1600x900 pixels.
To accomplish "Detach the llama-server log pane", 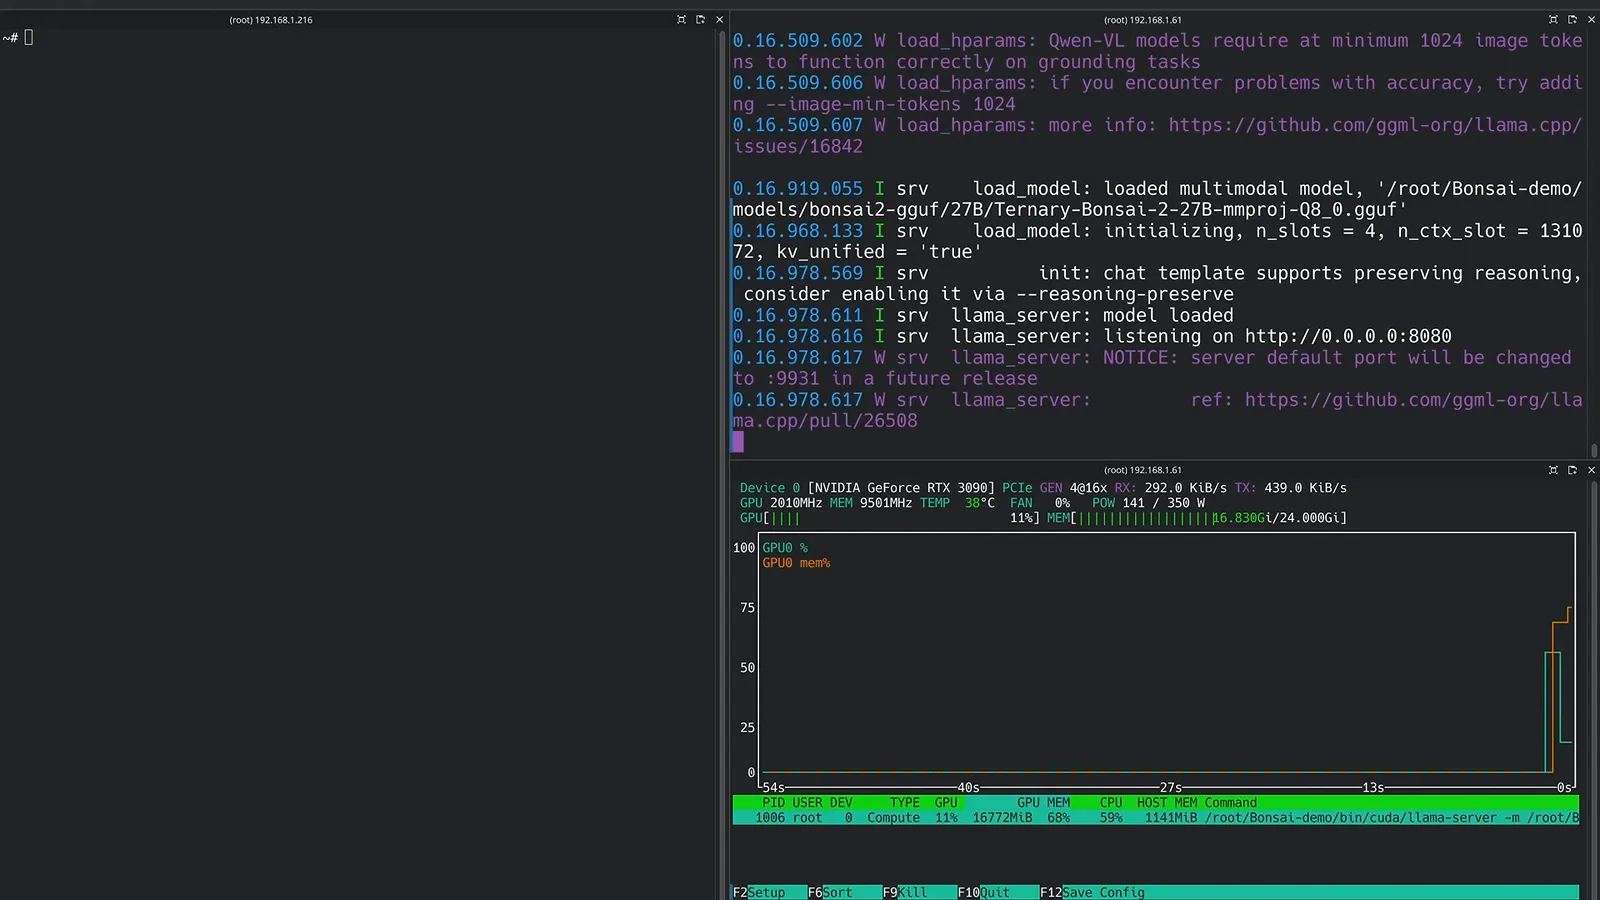I will 1572,20.
